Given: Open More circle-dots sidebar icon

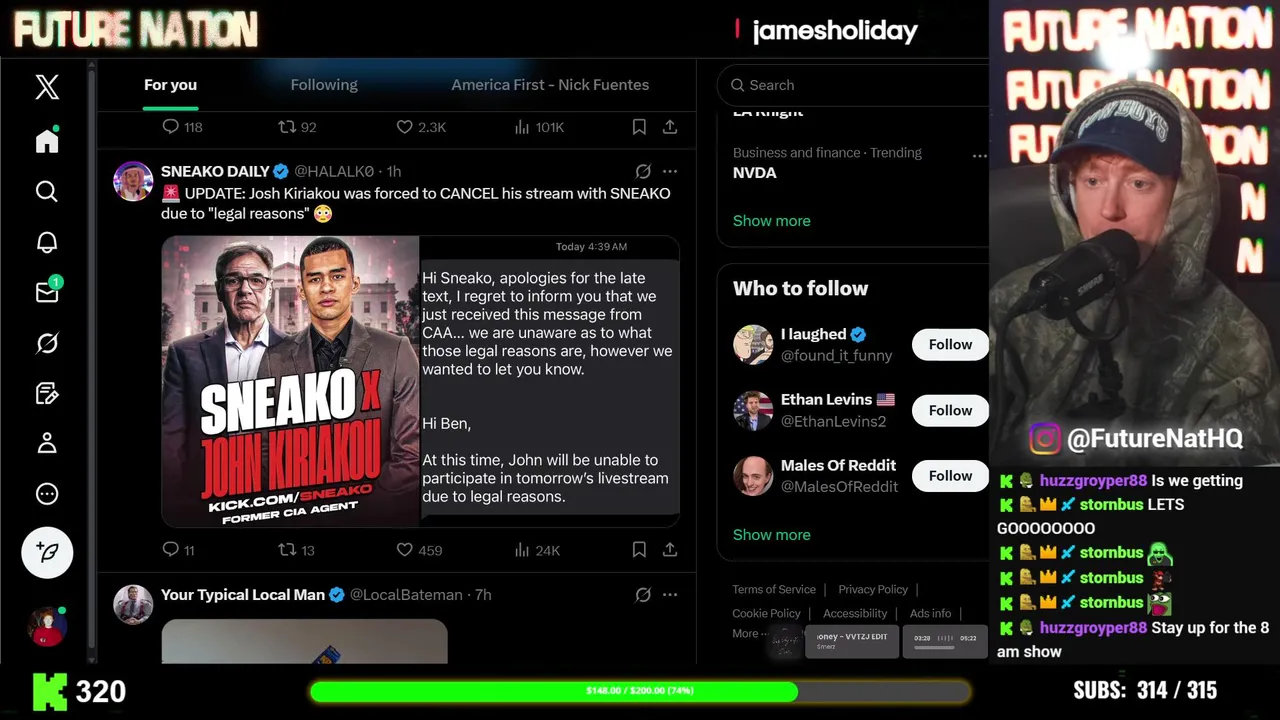Looking at the screenshot, I should [47, 494].
